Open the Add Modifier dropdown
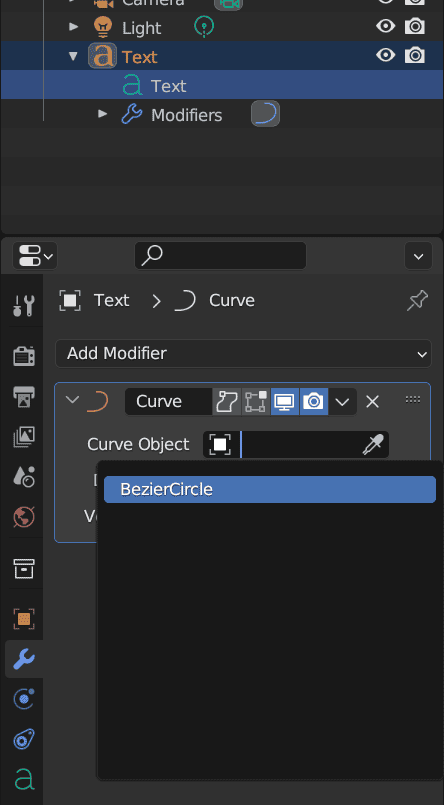Screen dimensions: 444x805 pyautogui.click(x=243, y=353)
